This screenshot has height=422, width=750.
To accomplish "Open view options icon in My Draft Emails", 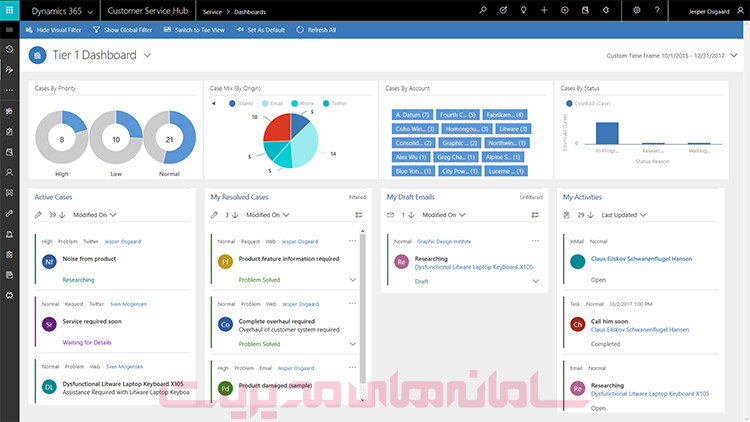I will 535,215.
